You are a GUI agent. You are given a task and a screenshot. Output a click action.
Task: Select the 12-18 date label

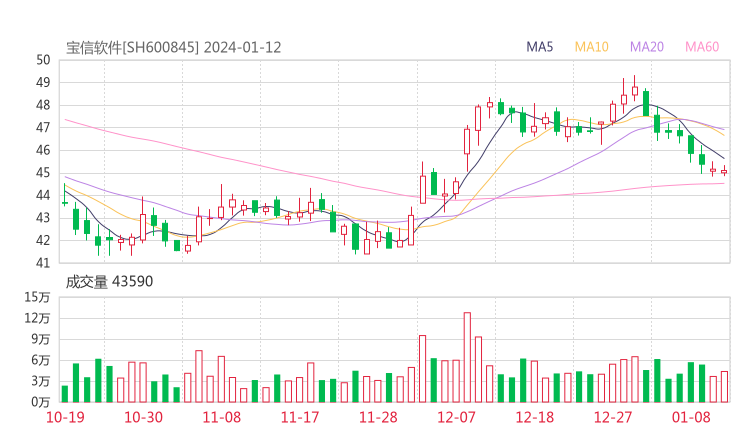535,417
